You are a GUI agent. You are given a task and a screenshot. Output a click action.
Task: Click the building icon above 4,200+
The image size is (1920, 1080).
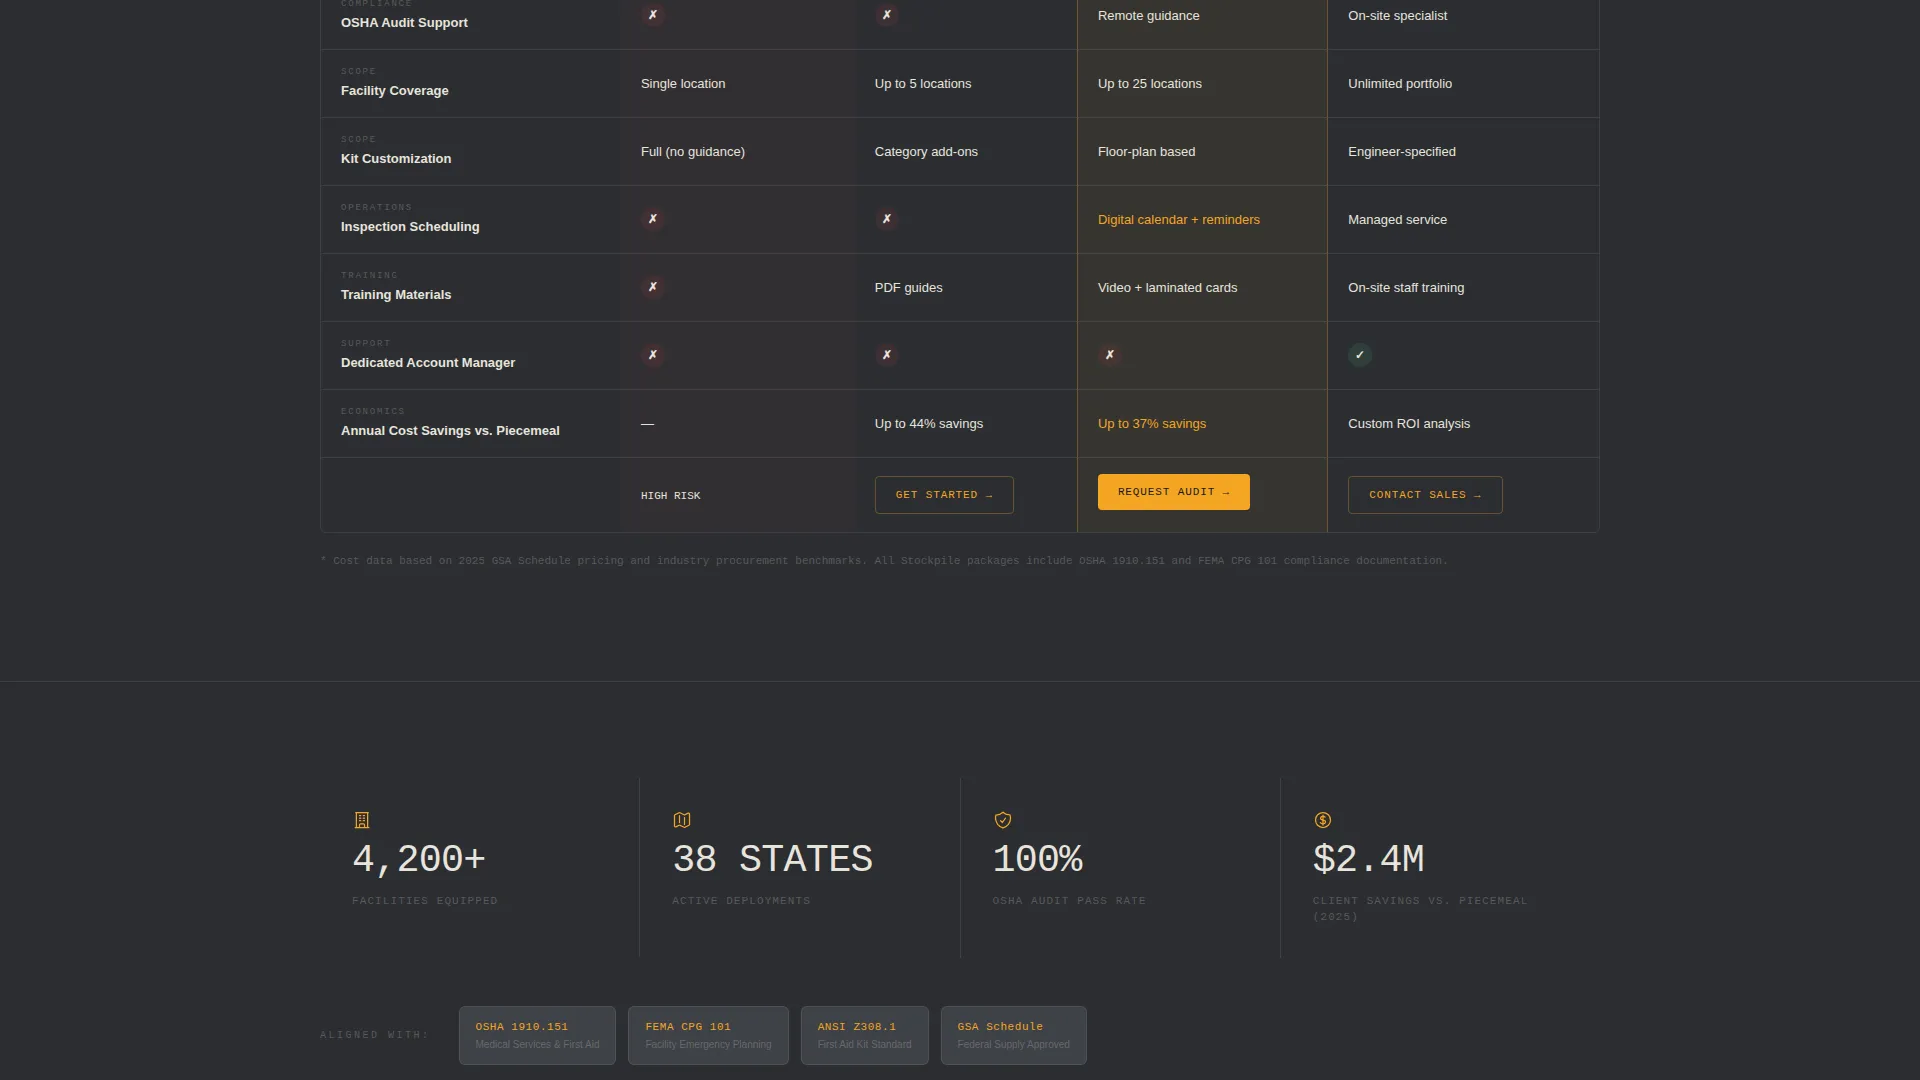click(362, 820)
